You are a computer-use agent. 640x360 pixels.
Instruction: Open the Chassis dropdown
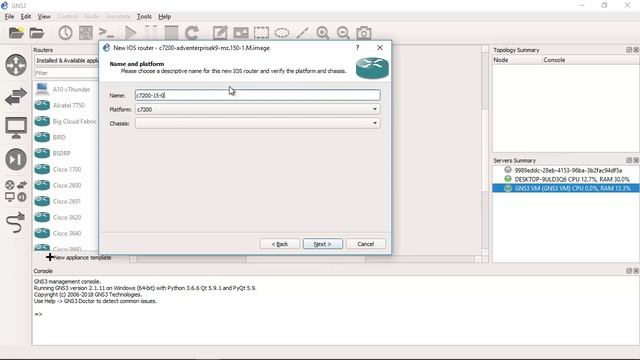[258, 123]
